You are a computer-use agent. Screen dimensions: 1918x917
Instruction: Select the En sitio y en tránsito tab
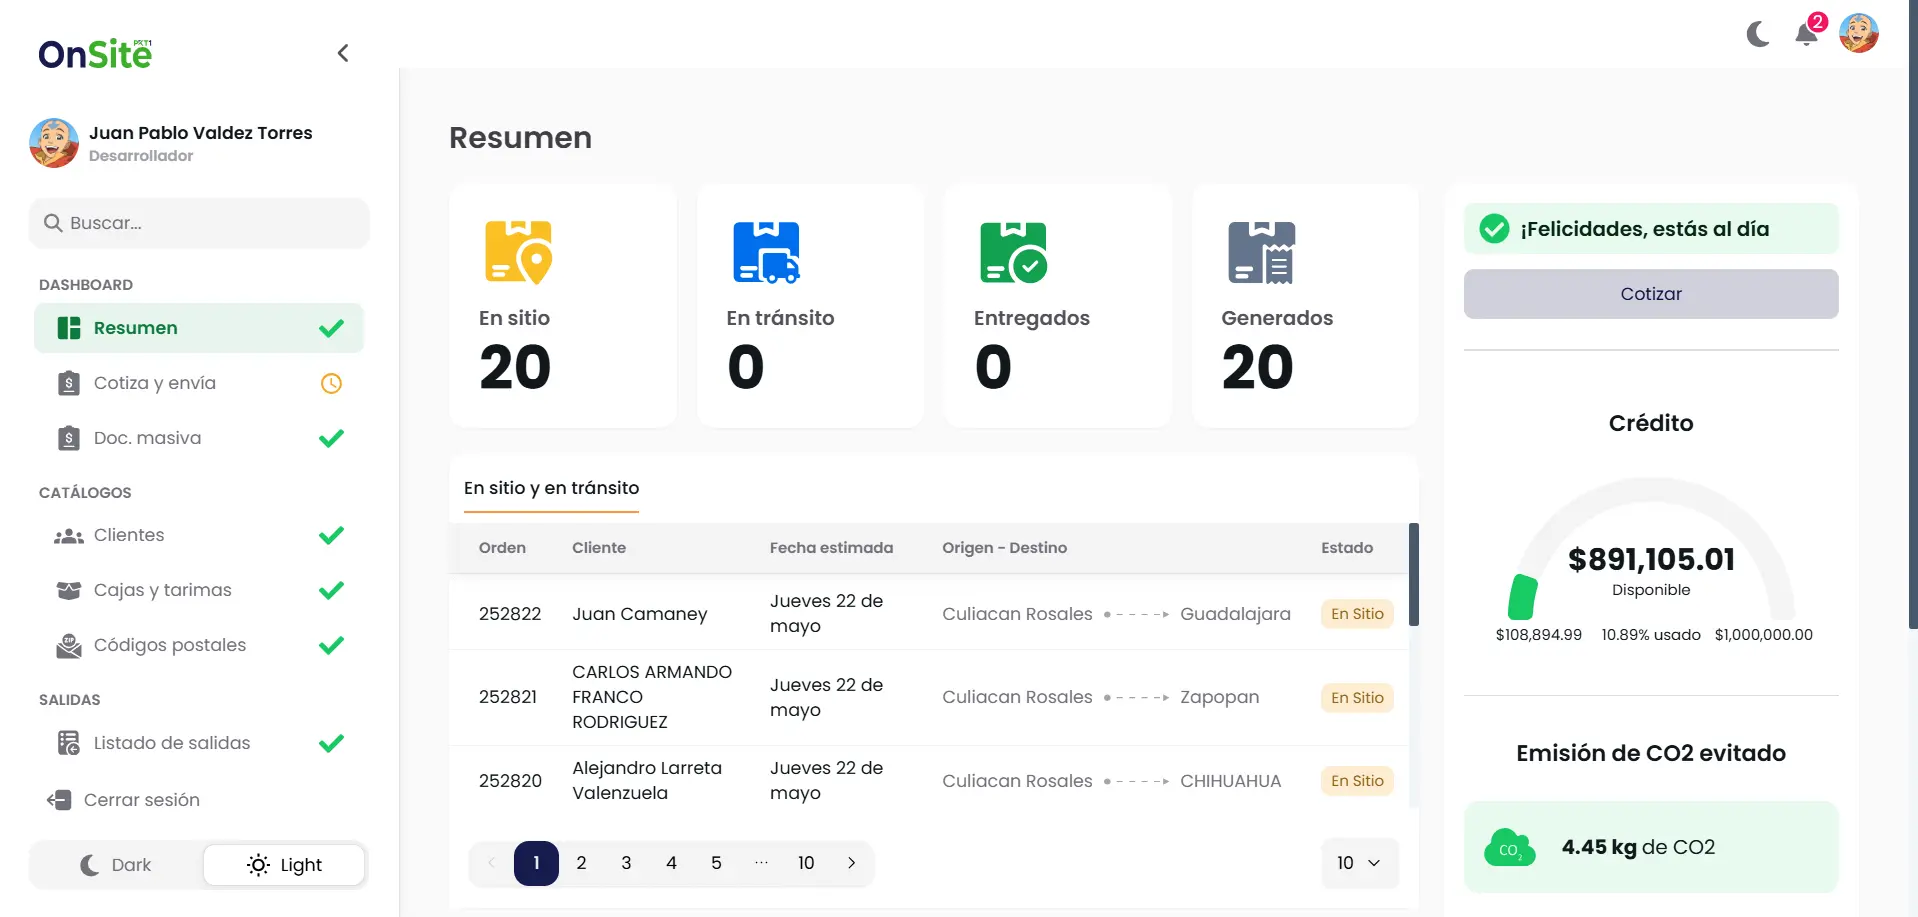tap(551, 488)
